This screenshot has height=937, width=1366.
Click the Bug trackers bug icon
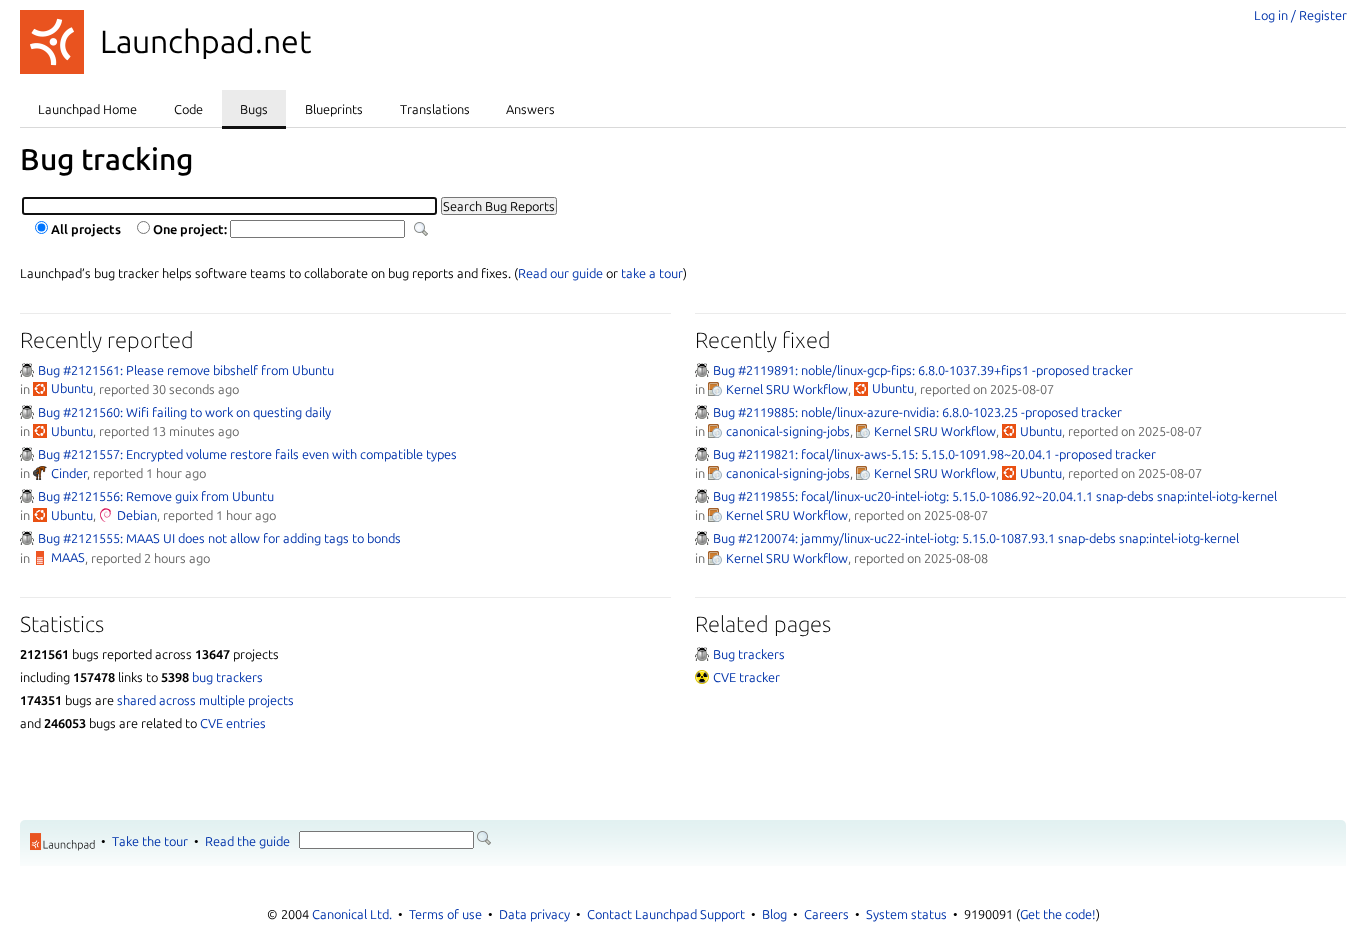coord(702,654)
